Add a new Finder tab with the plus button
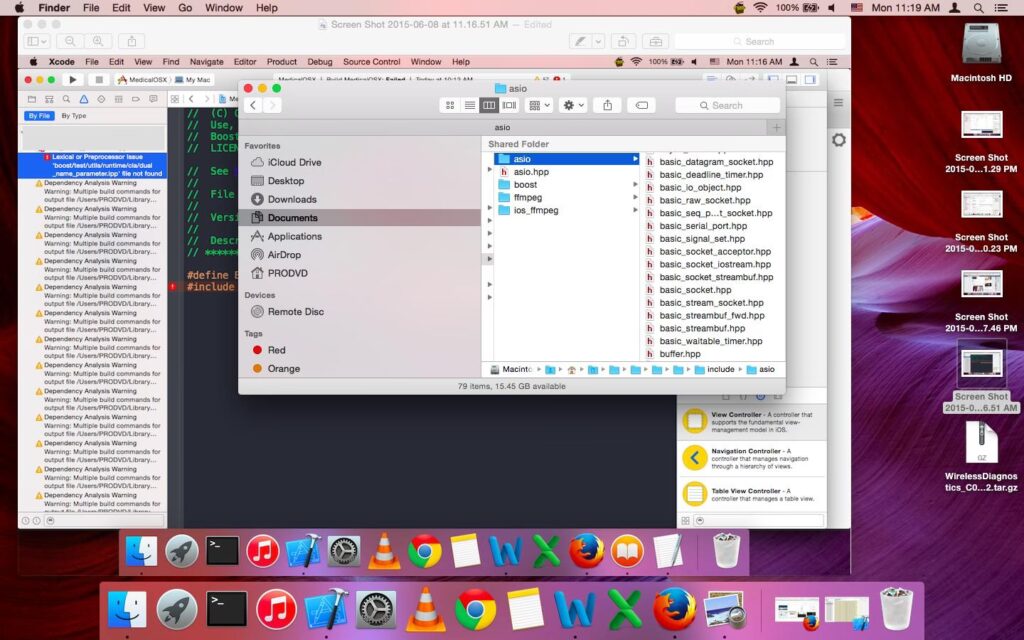The width and height of the screenshot is (1024, 640). tap(776, 128)
